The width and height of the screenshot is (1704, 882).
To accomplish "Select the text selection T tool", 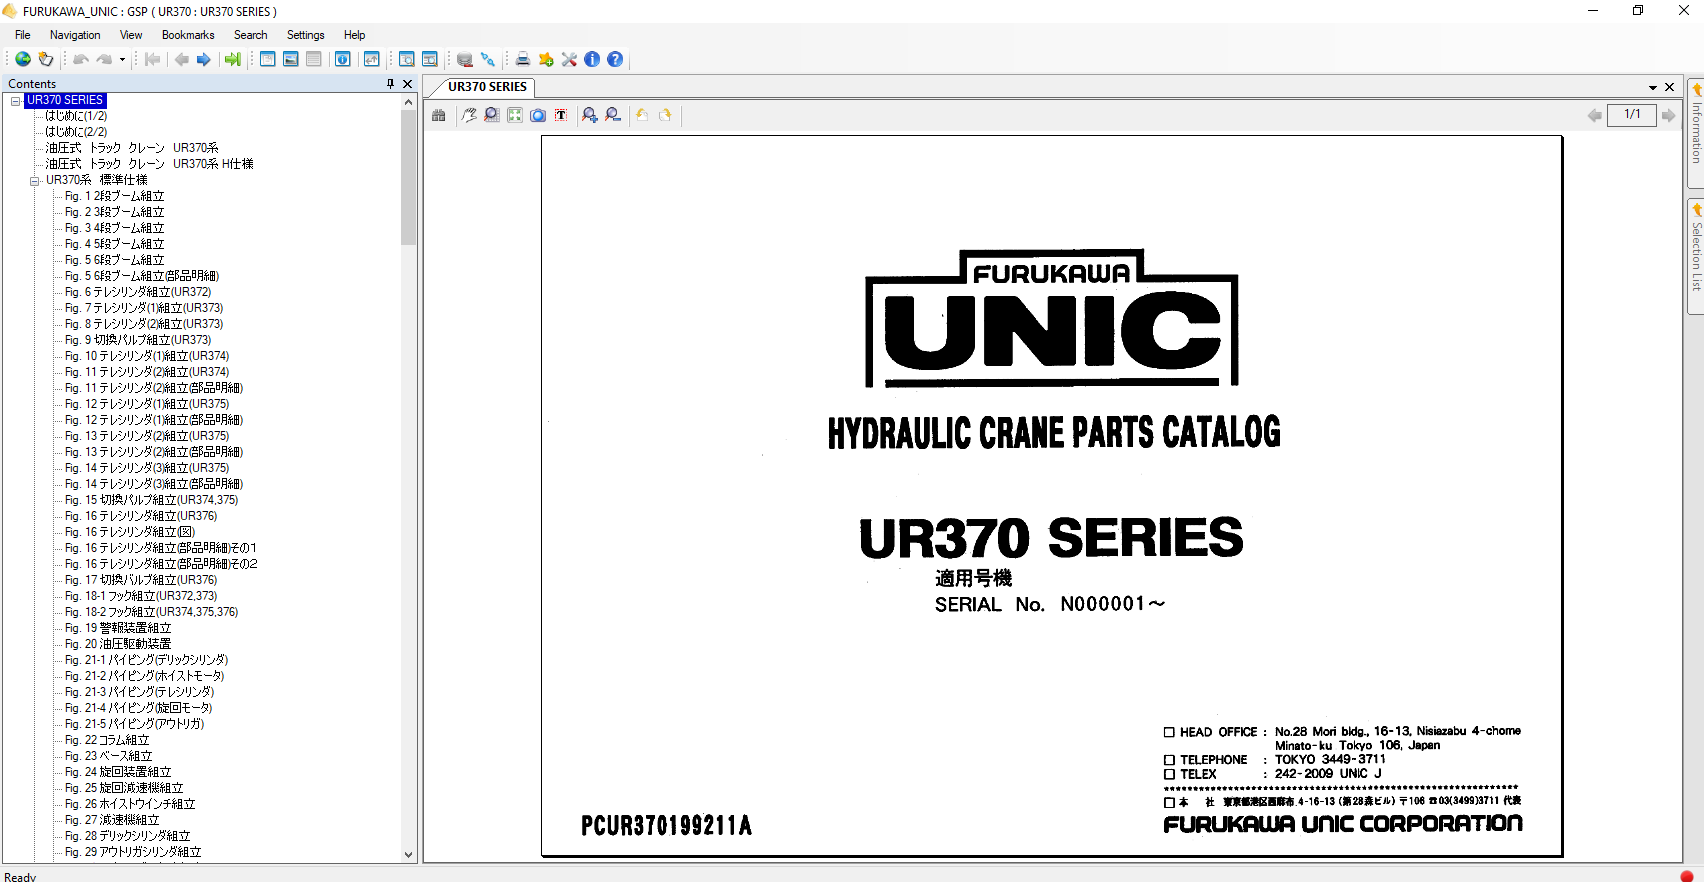I will pos(561,116).
